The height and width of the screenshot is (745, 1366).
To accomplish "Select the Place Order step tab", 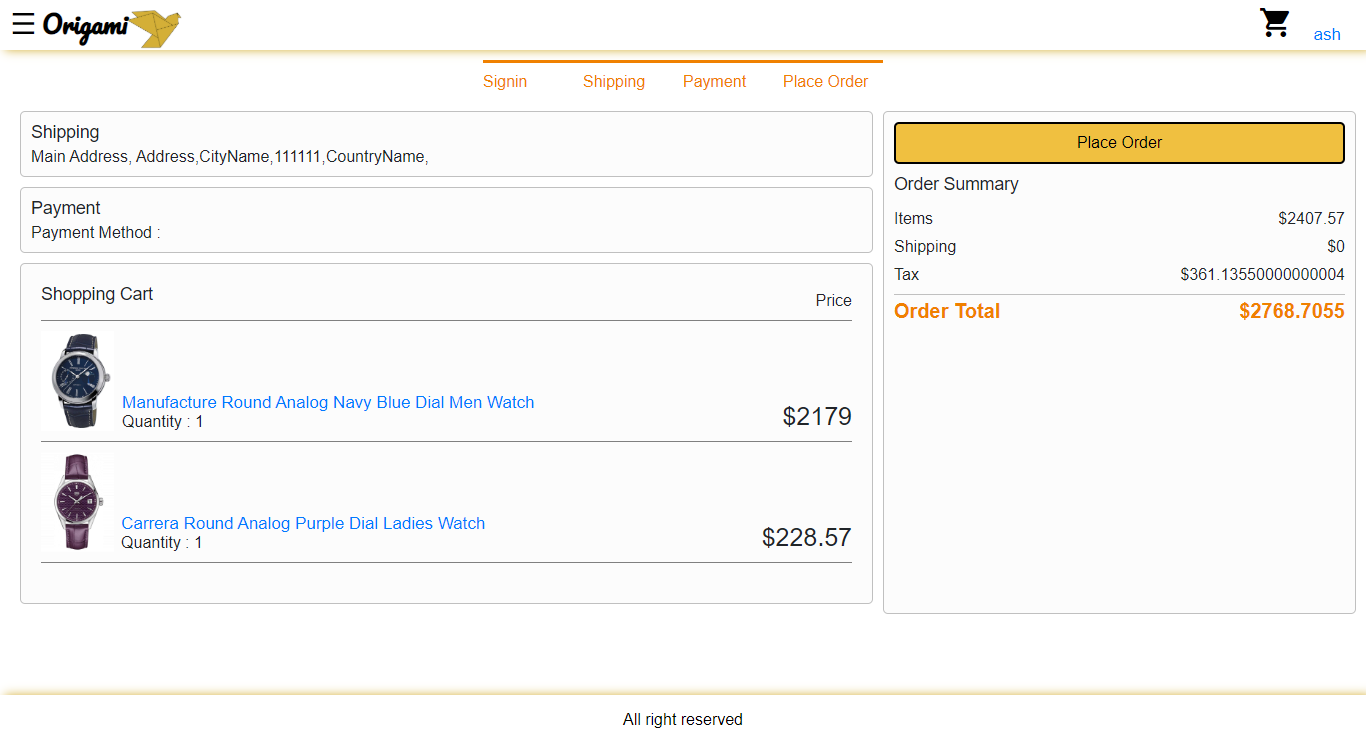I will pyautogui.click(x=825, y=82).
